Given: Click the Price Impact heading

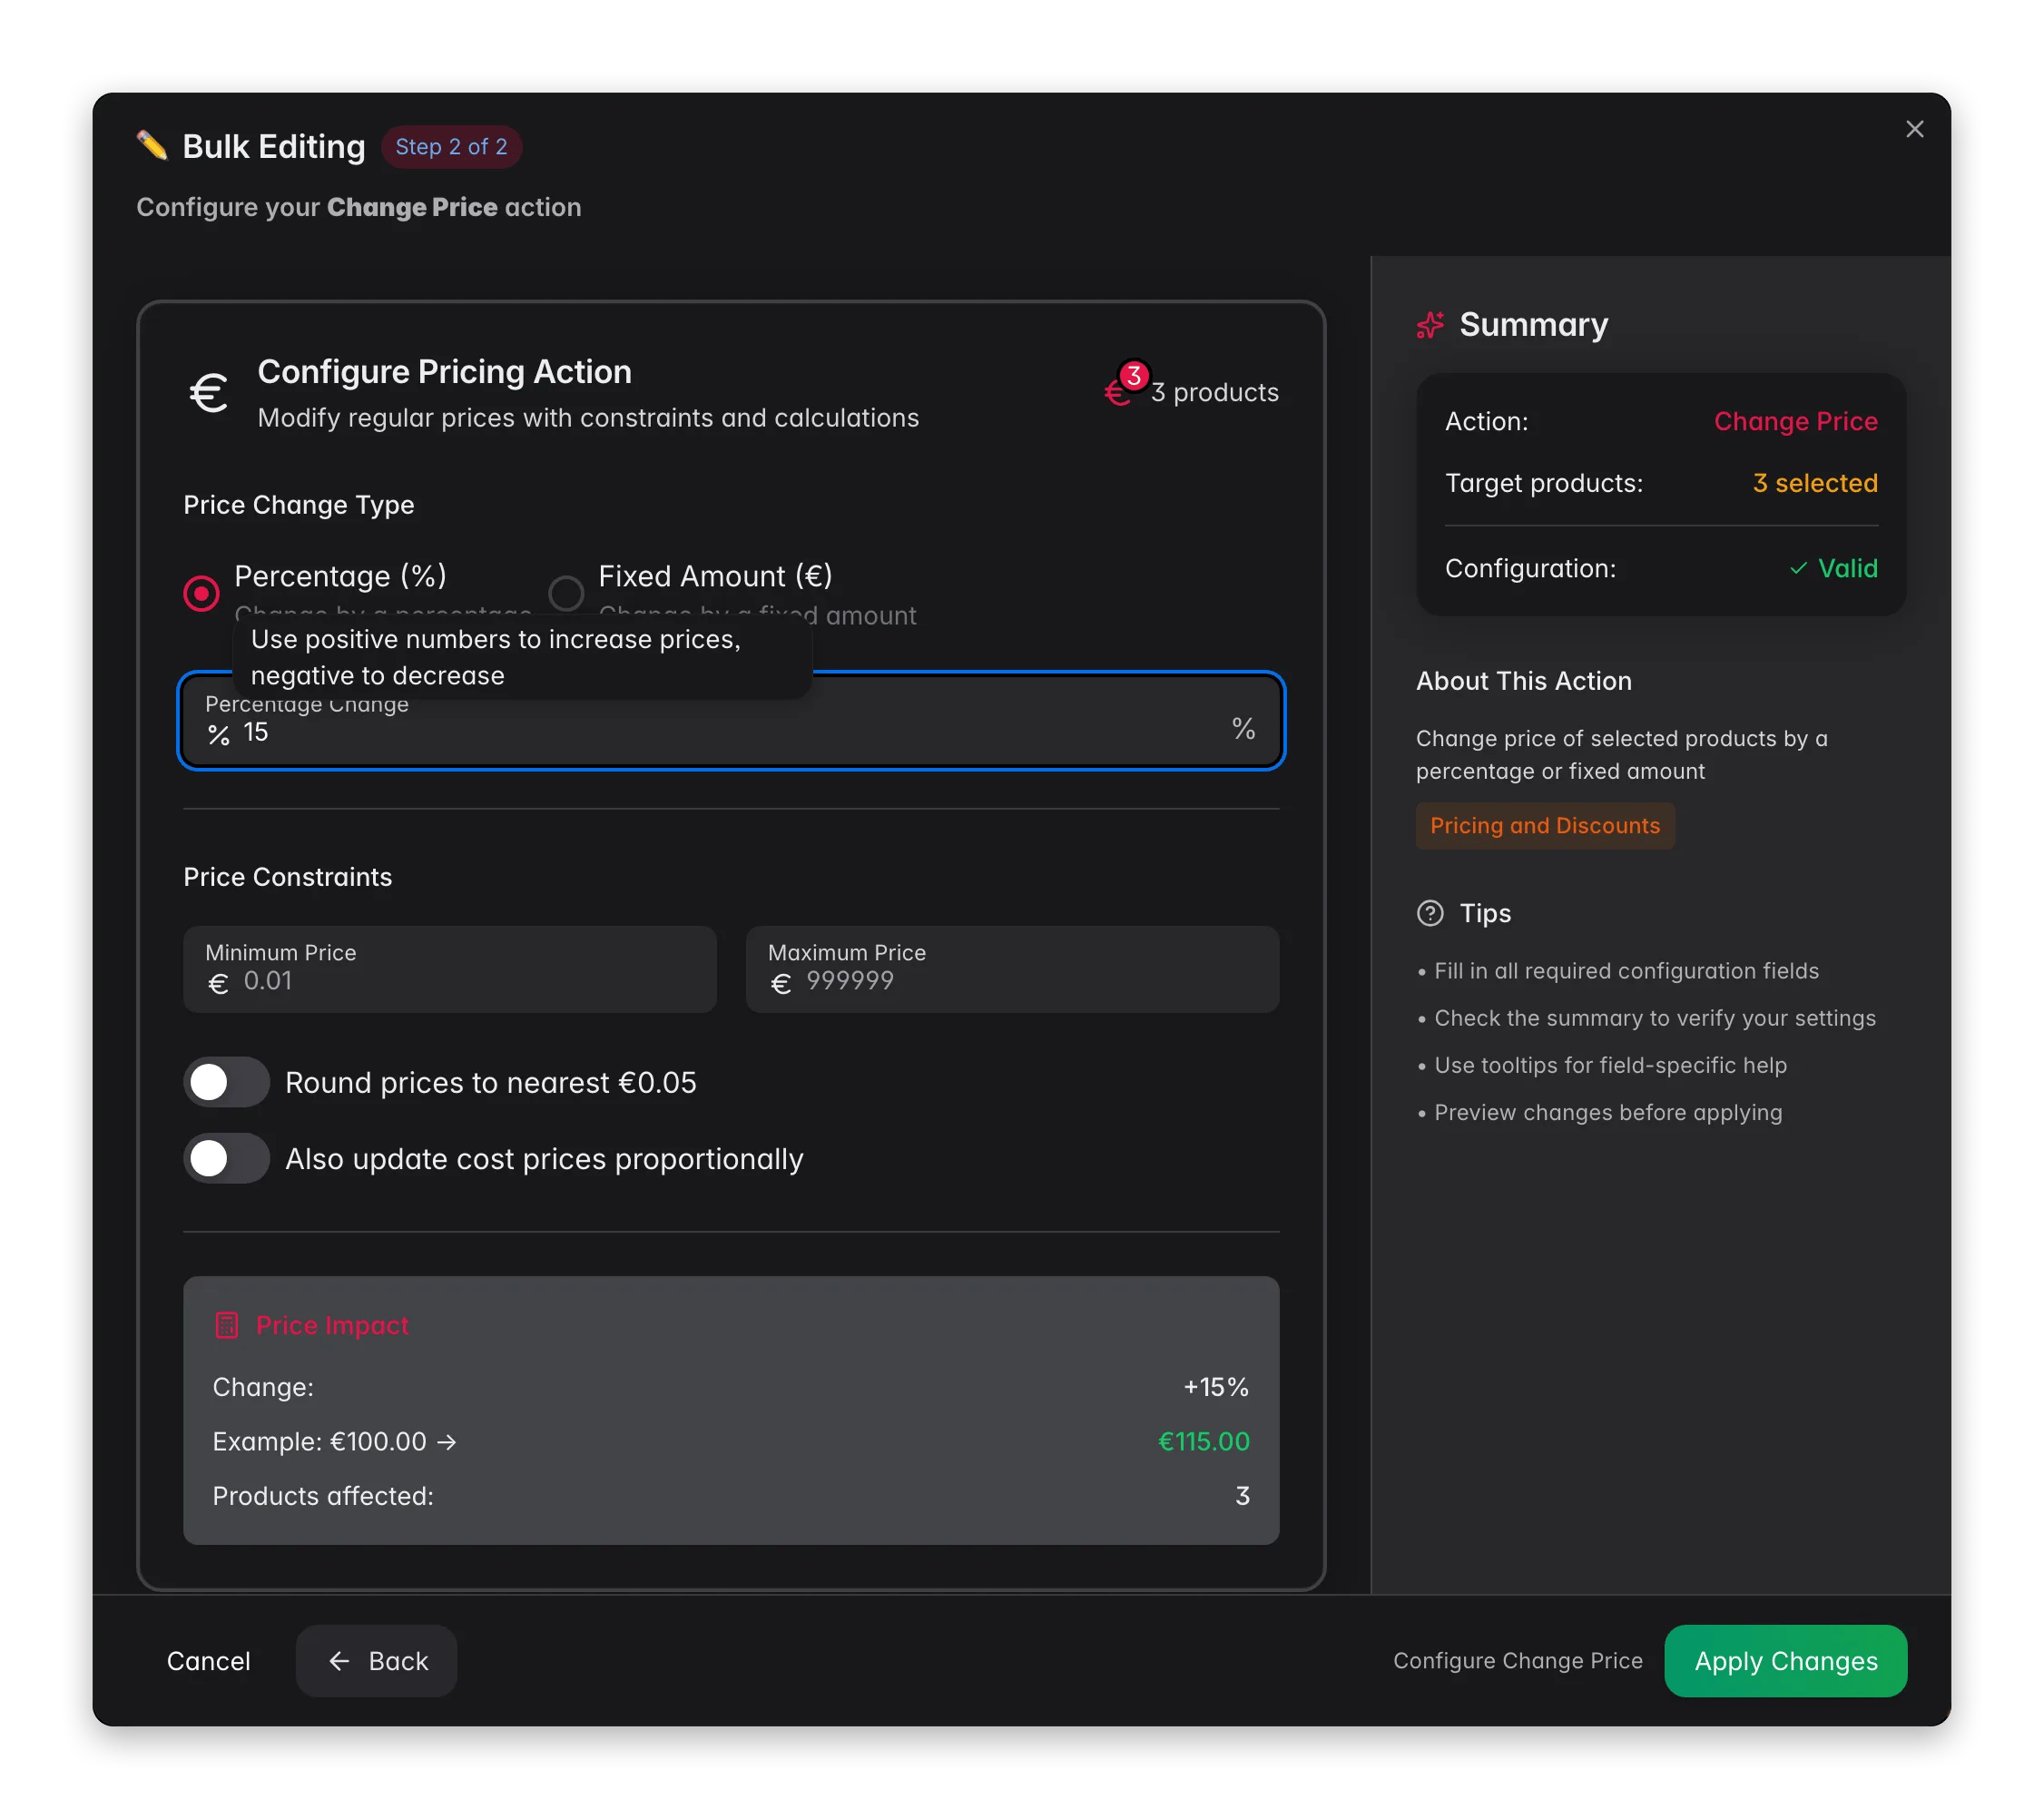Looking at the screenshot, I should click(332, 1325).
